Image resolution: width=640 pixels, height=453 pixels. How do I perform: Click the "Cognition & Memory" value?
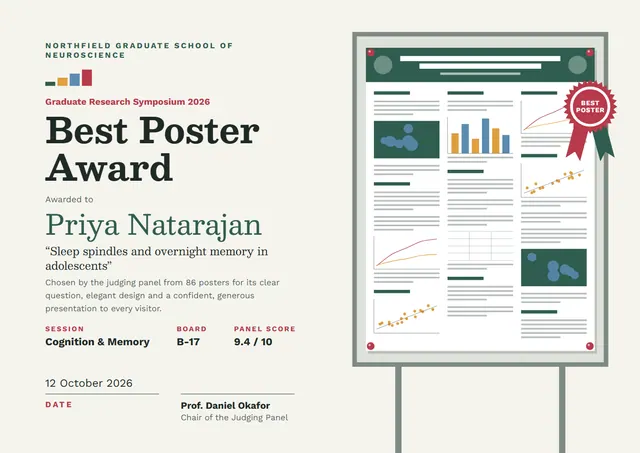click(x=98, y=342)
